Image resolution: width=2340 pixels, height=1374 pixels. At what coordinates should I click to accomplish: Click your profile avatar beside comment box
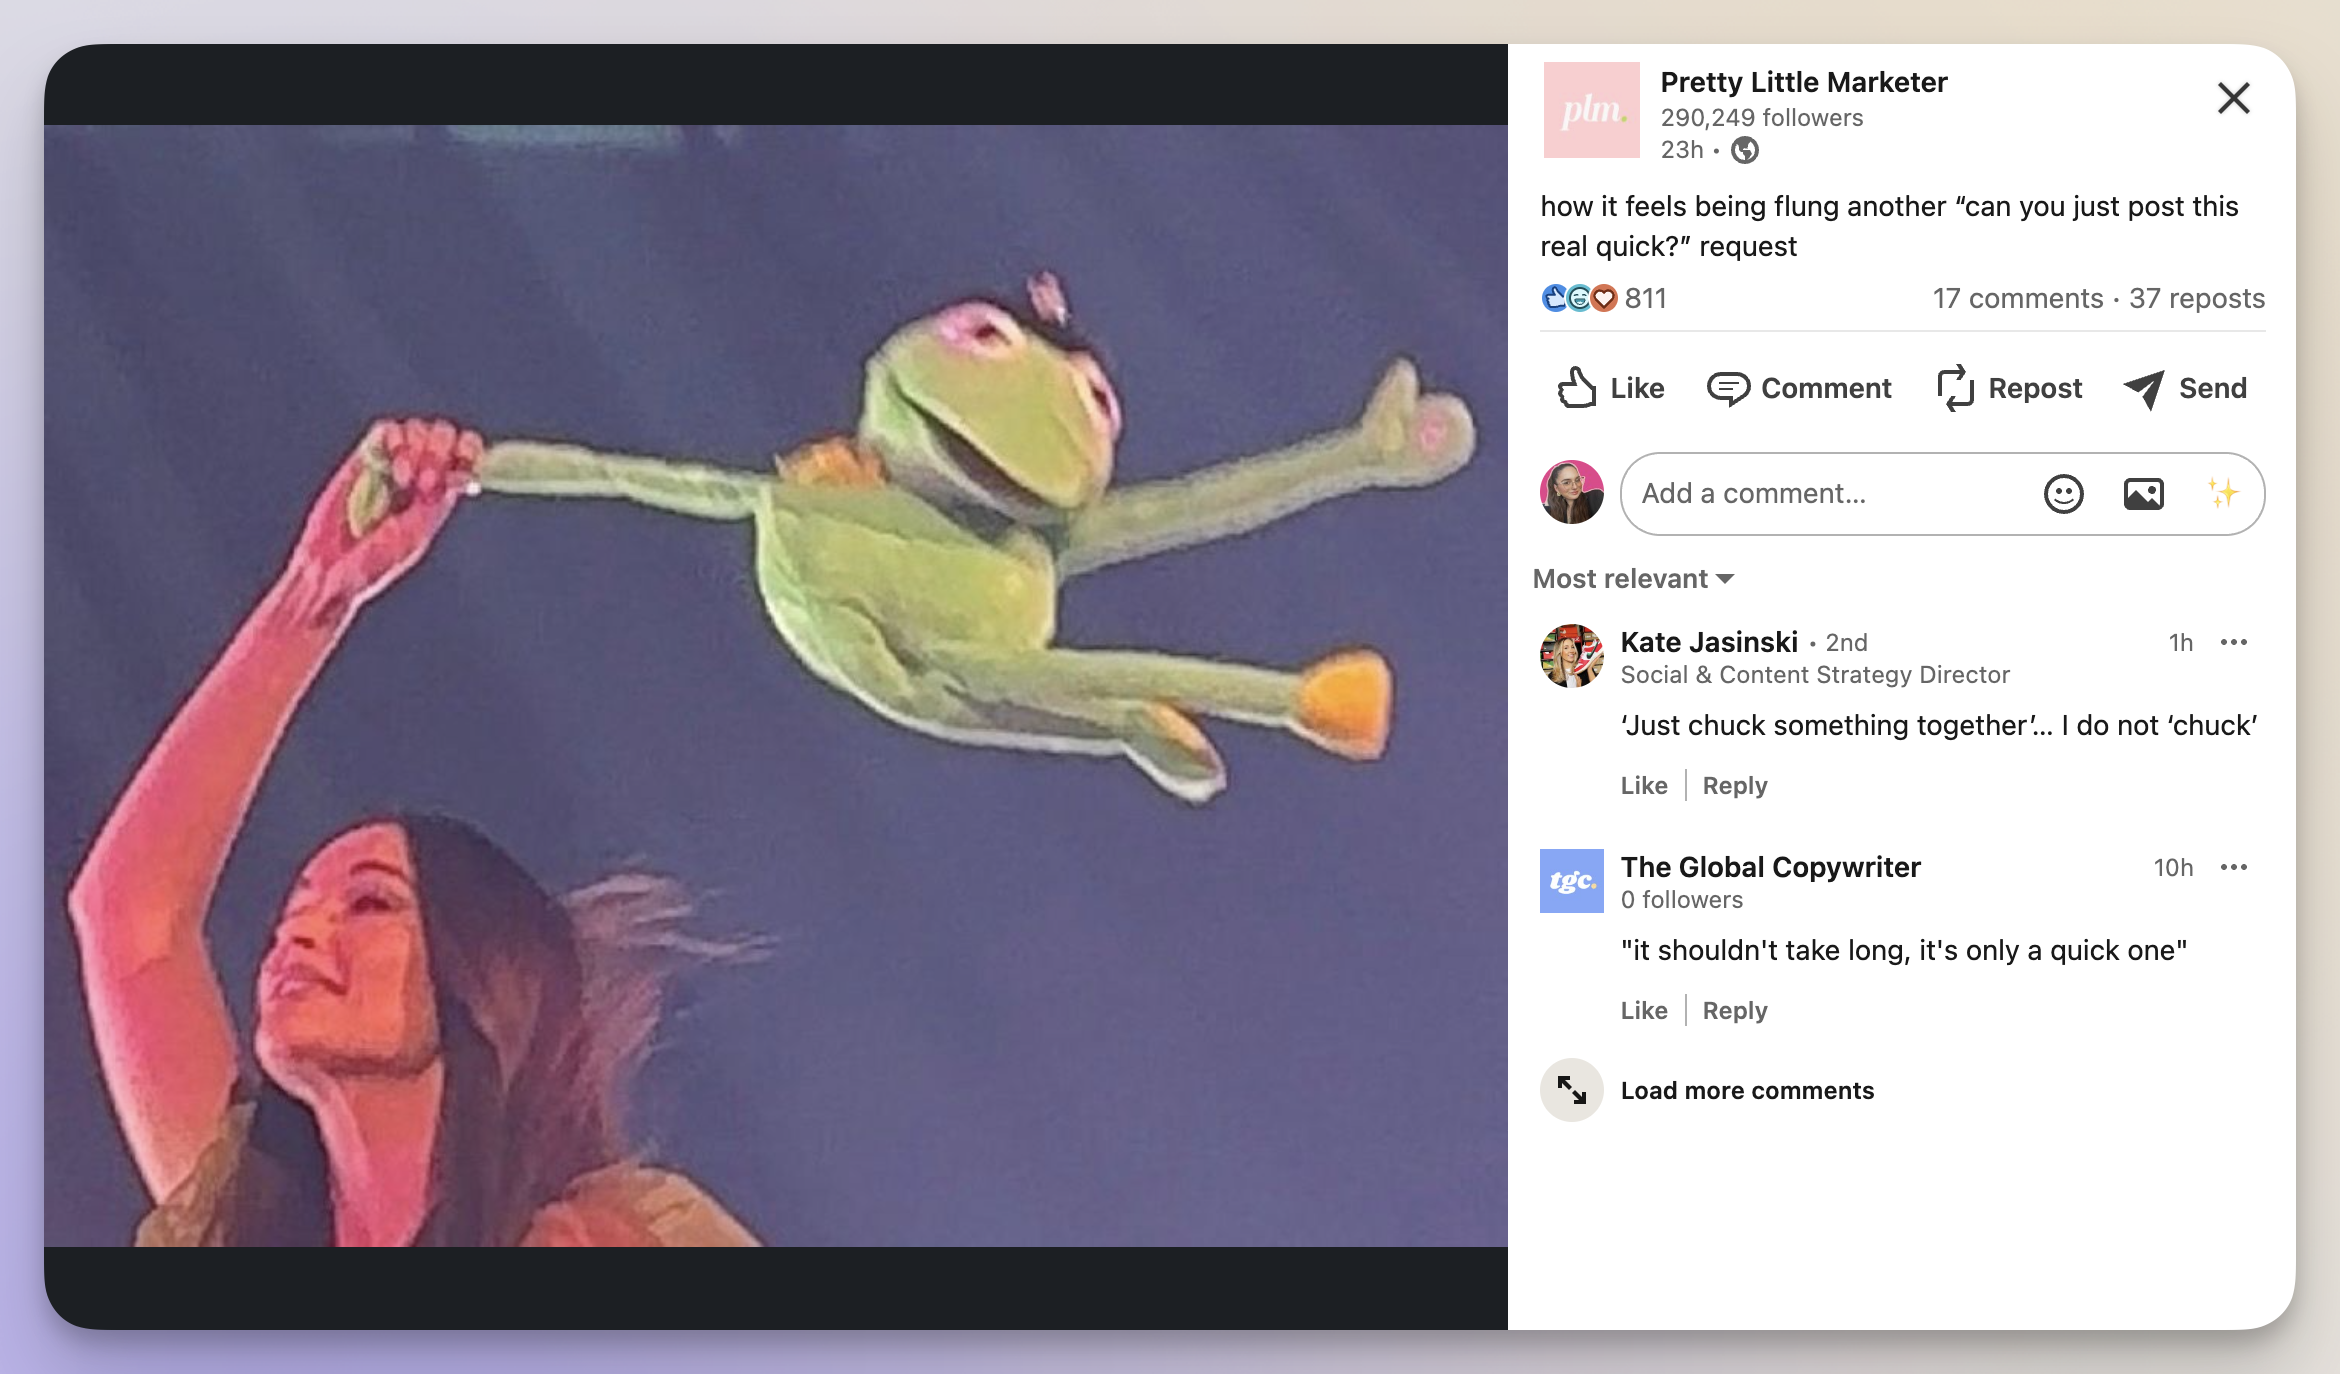[1571, 492]
